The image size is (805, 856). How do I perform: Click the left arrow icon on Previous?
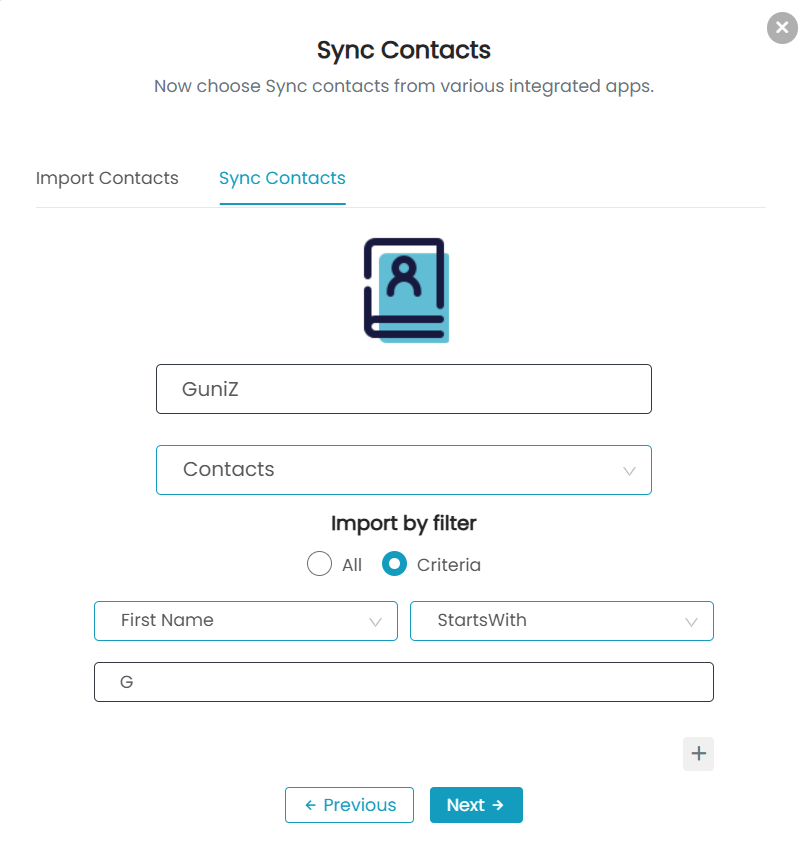click(x=311, y=805)
